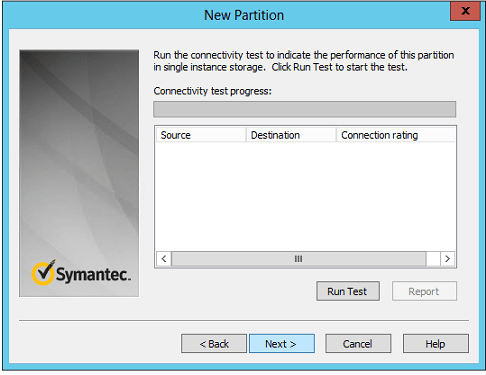Click the Connection rating column header
Image resolution: width=486 pixels, height=375 pixels.
click(x=396, y=135)
